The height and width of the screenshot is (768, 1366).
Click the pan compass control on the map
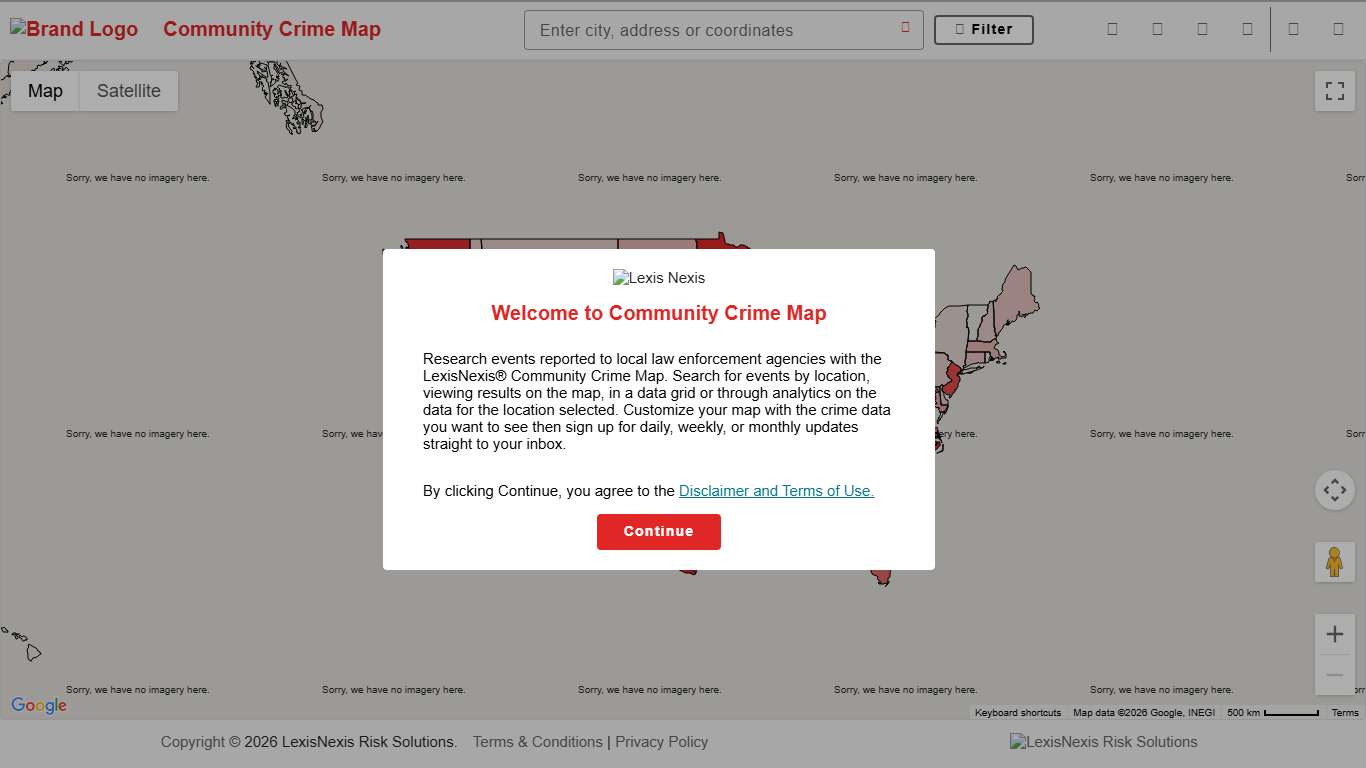pos(1335,490)
